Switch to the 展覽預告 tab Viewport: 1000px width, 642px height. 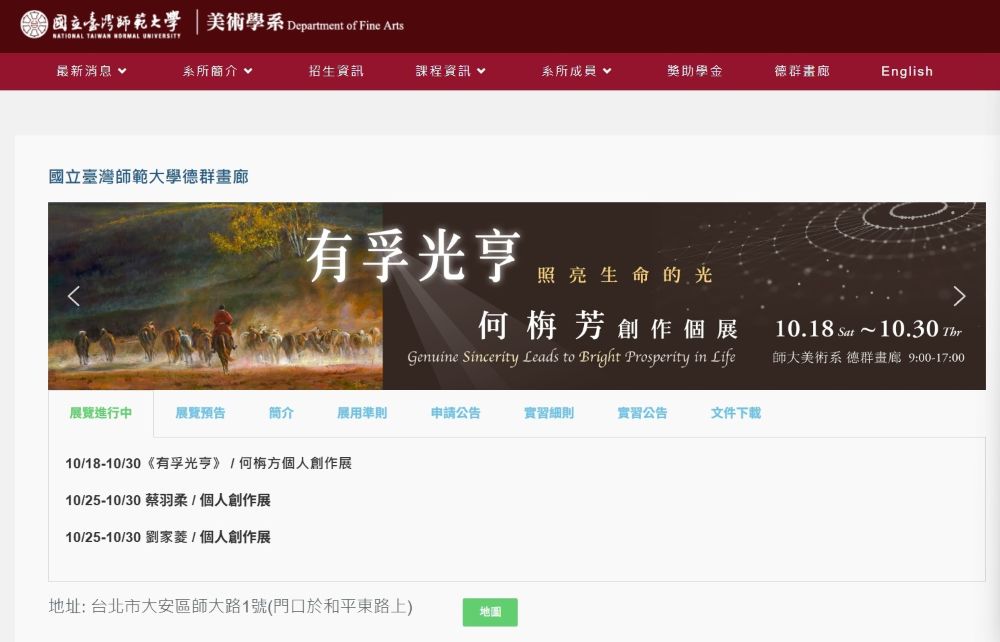(x=200, y=413)
